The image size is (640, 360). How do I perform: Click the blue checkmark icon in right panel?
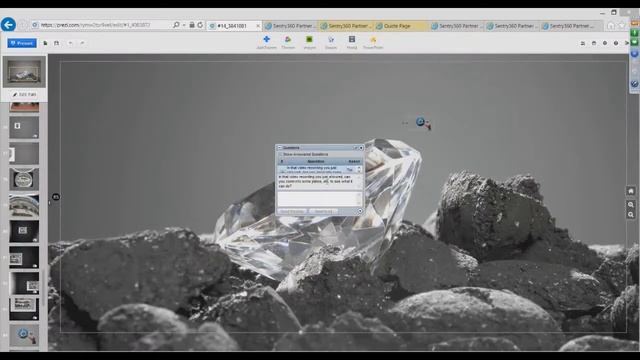(634, 84)
